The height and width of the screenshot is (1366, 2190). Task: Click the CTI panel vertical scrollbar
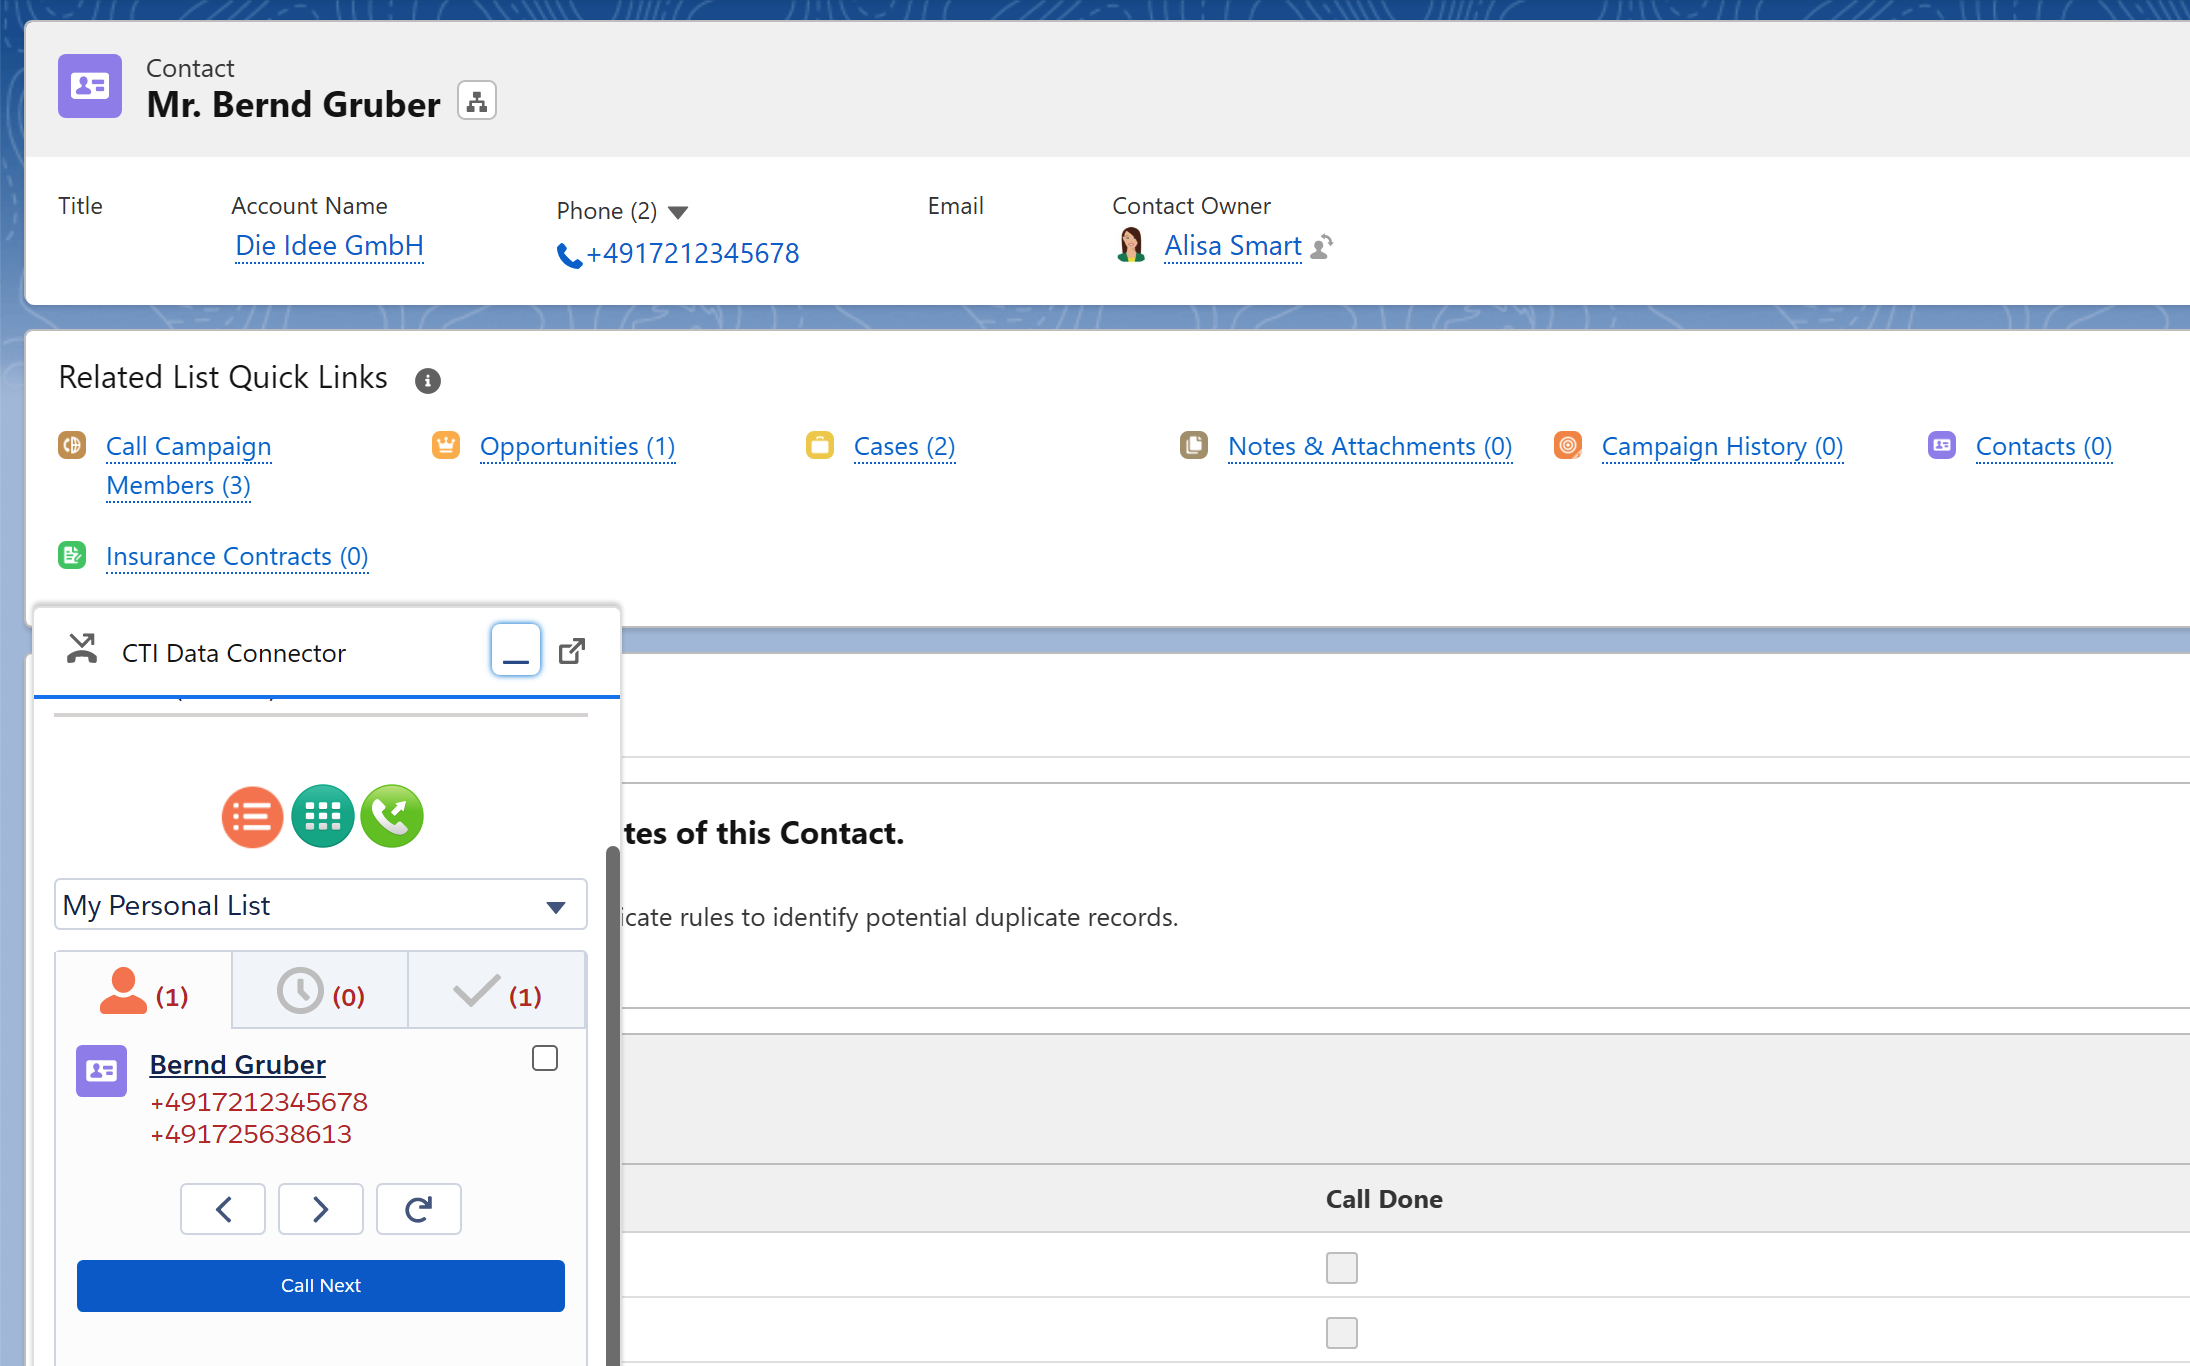click(612, 1105)
